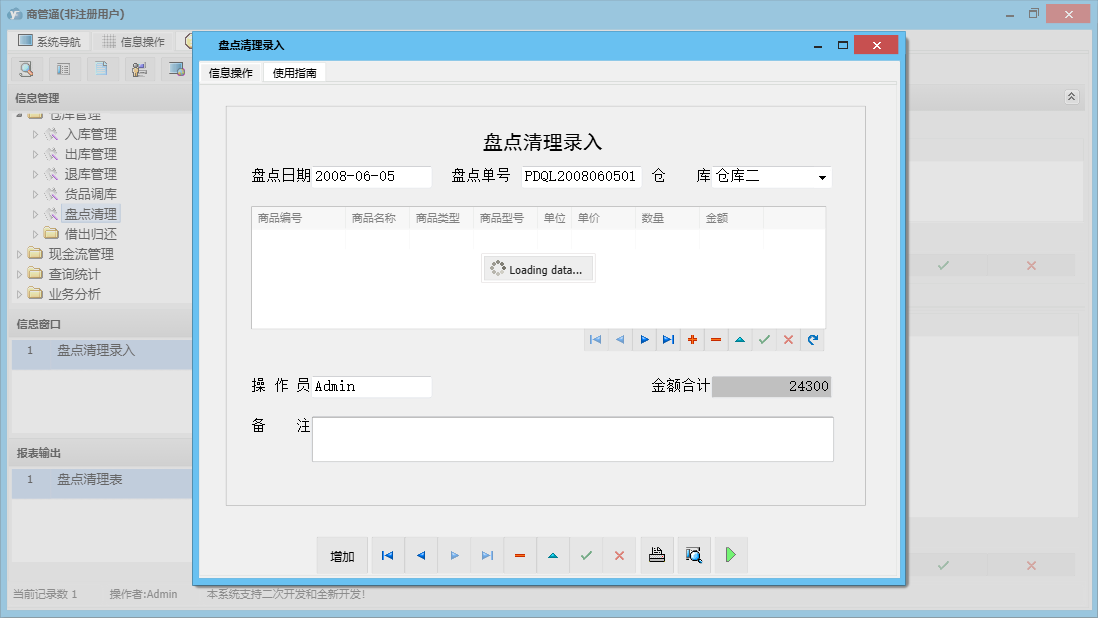Click the green run arrow icon at bottom
The width and height of the screenshot is (1098, 618).
click(x=730, y=555)
